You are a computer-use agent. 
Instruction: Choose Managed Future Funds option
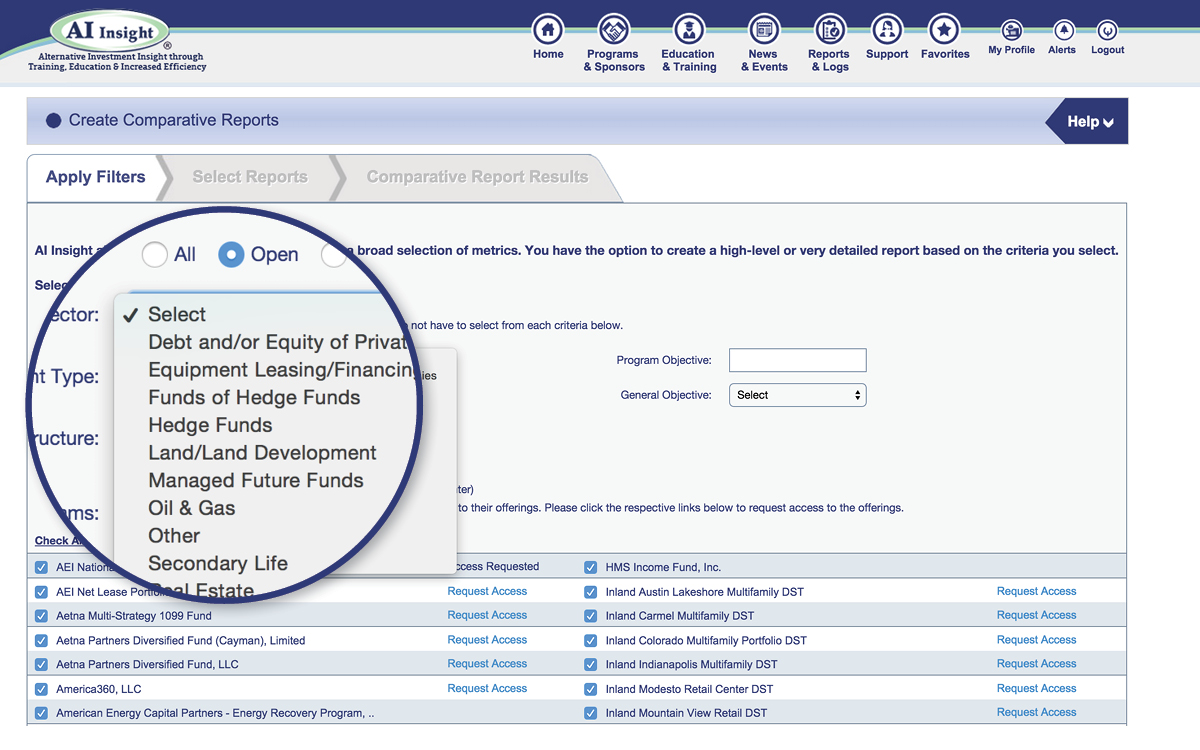[x=256, y=481]
